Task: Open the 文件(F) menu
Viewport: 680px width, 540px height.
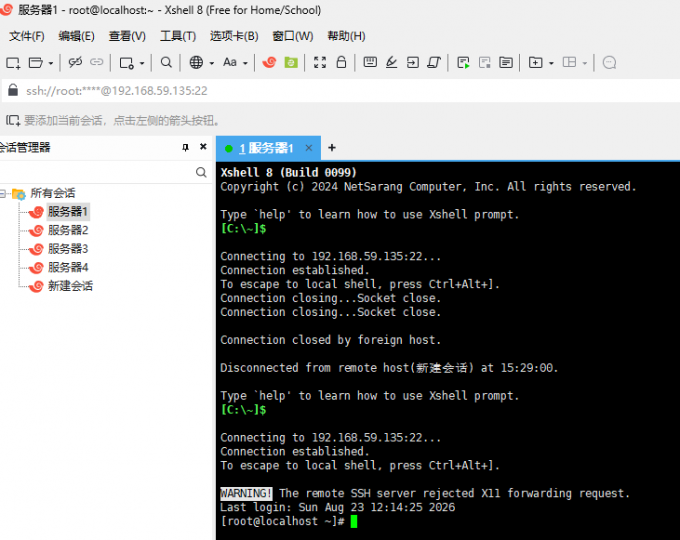Action: [x=27, y=36]
